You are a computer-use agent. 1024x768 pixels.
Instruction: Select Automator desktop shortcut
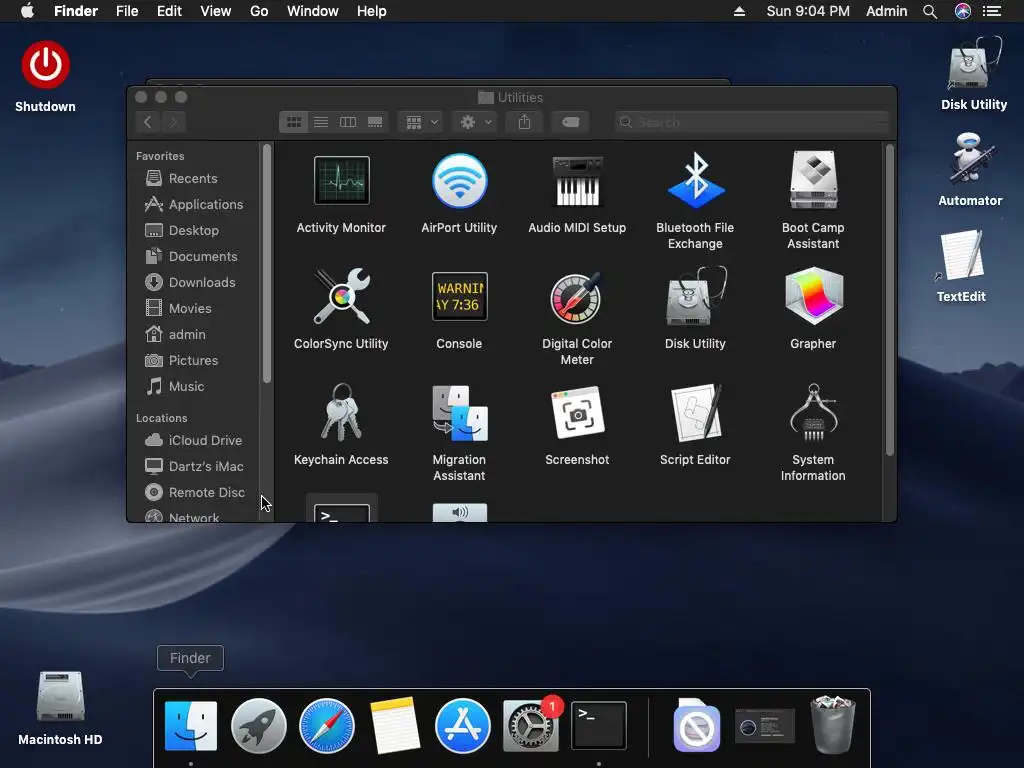[970, 159]
